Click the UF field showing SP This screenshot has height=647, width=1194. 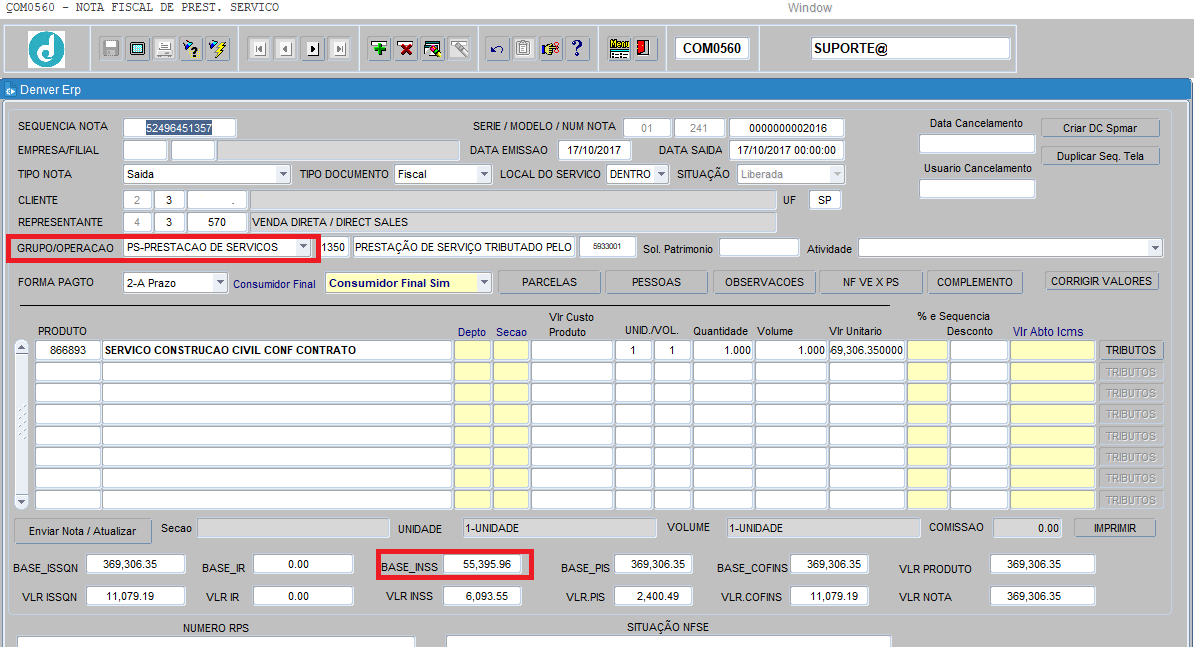825,200
